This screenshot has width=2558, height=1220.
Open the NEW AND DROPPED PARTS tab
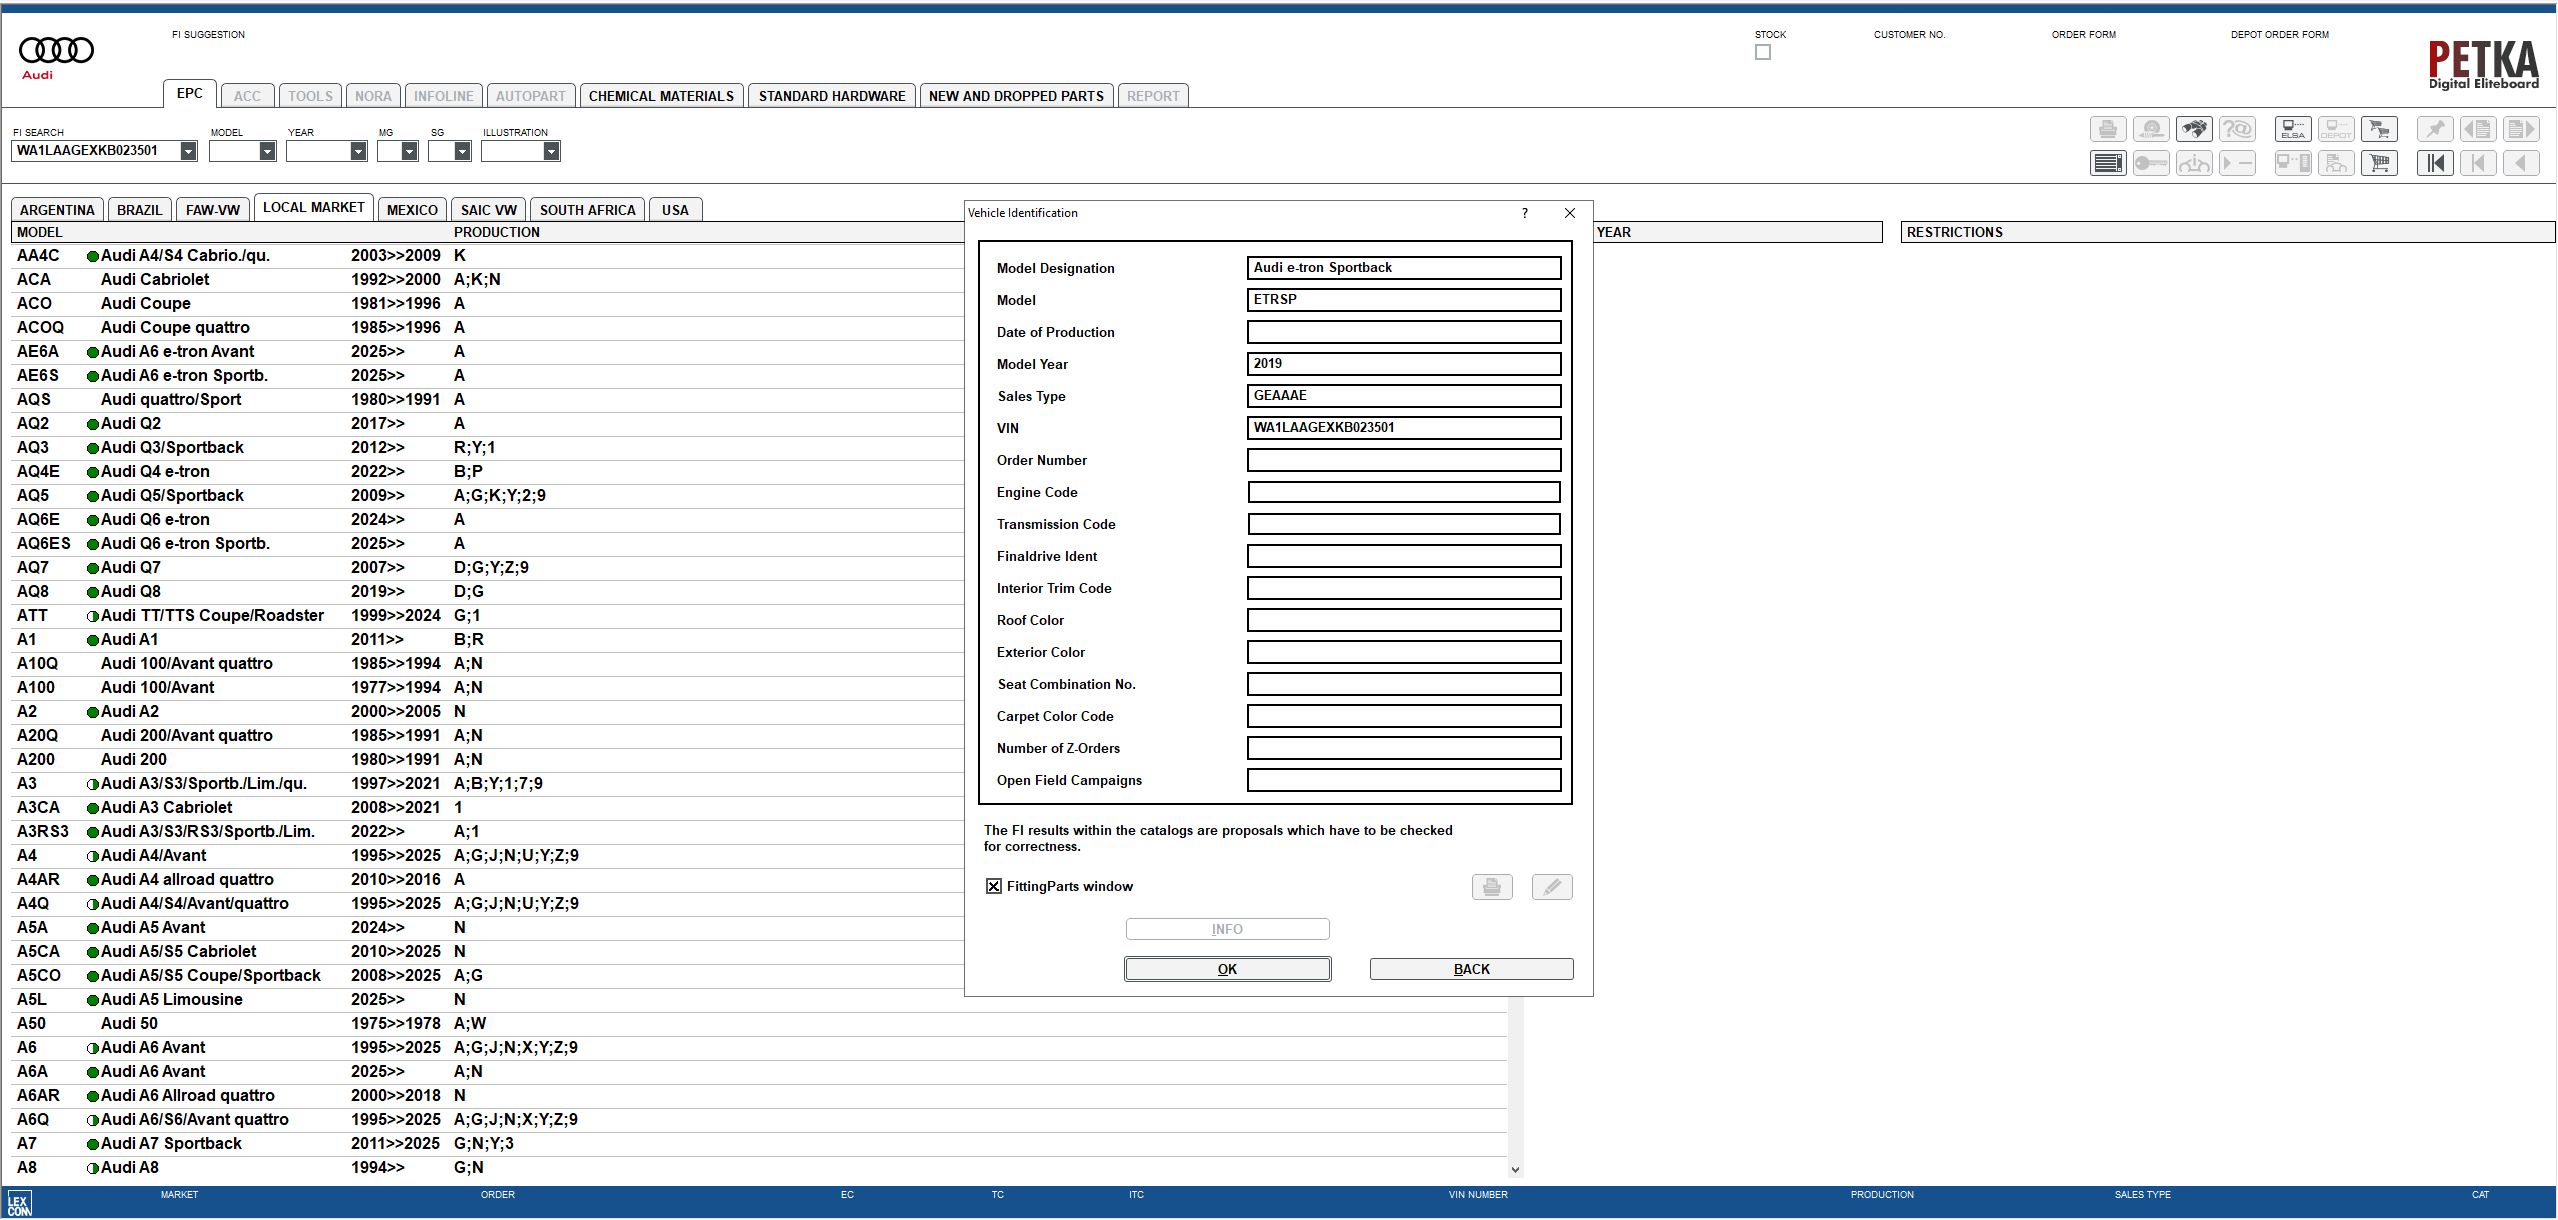click(x=1016, y=96)
